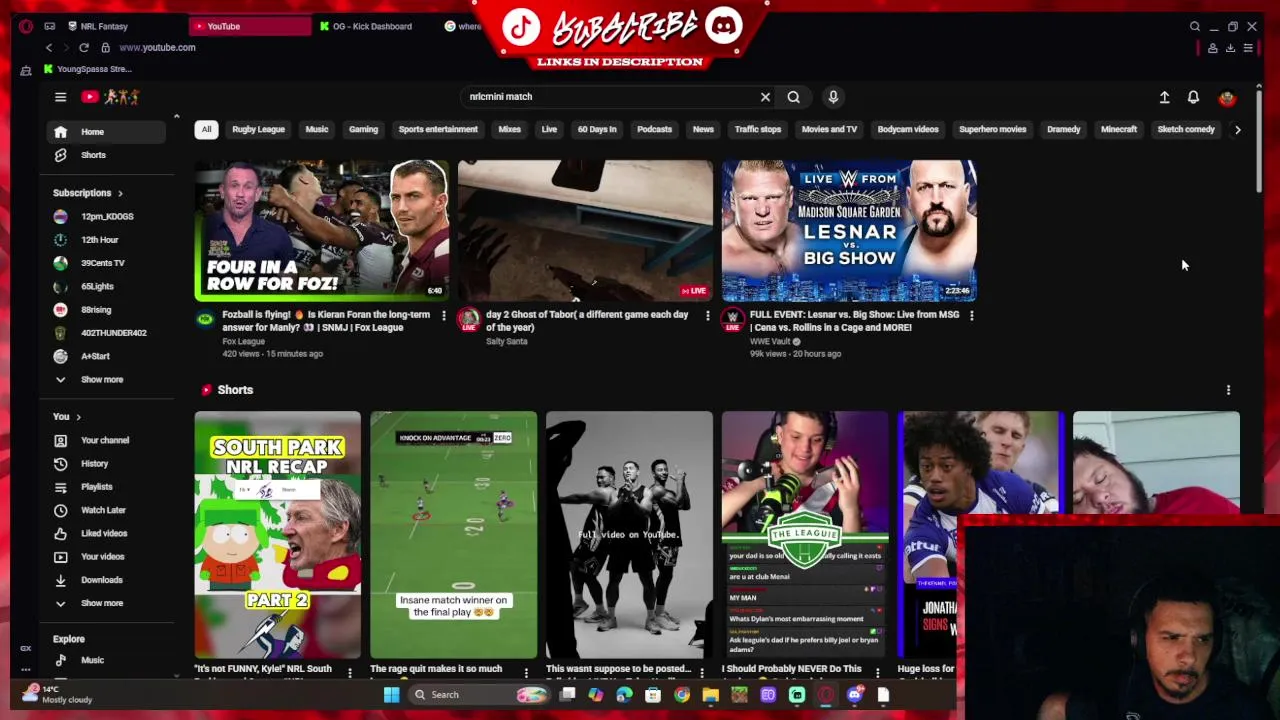
Task: Open Fozball is flying video title
Action: click(x=326, y=321)
